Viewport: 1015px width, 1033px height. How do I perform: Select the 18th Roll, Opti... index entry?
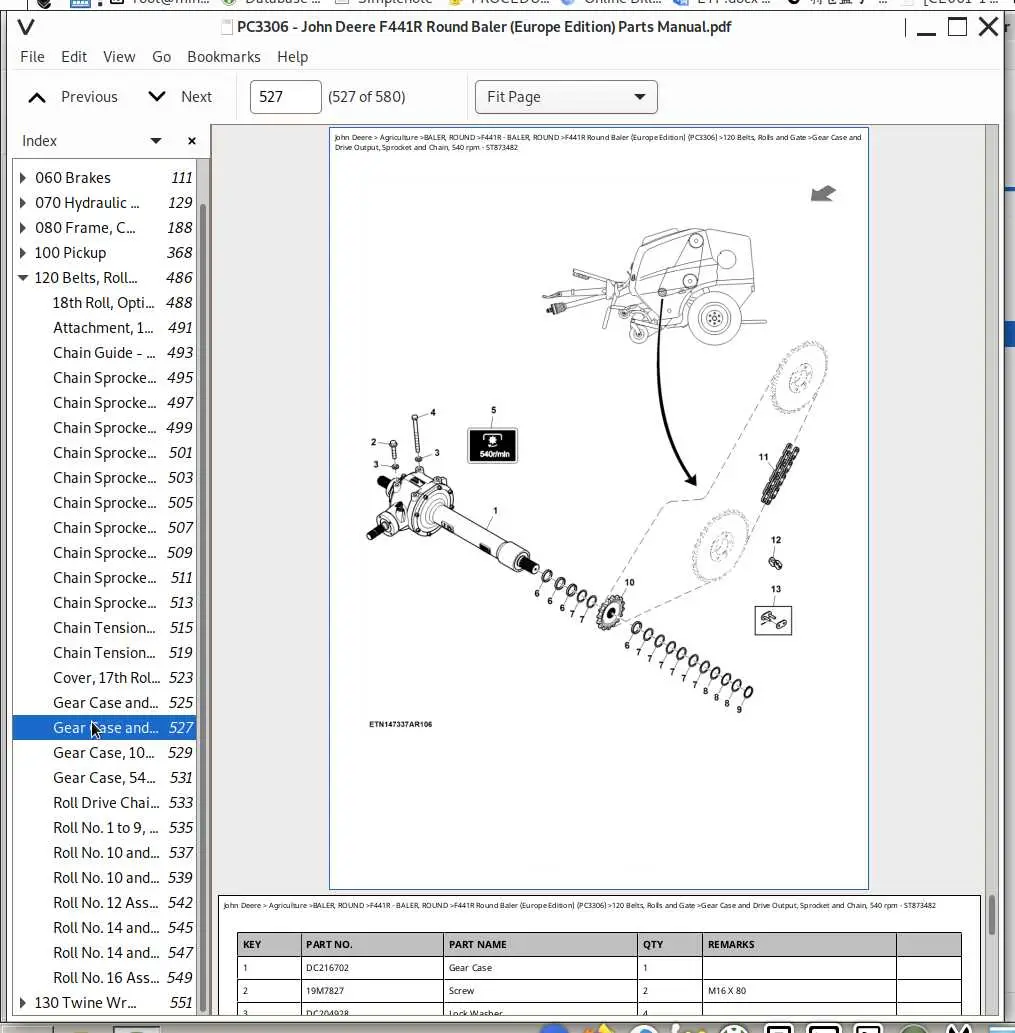tap(104, 303)
